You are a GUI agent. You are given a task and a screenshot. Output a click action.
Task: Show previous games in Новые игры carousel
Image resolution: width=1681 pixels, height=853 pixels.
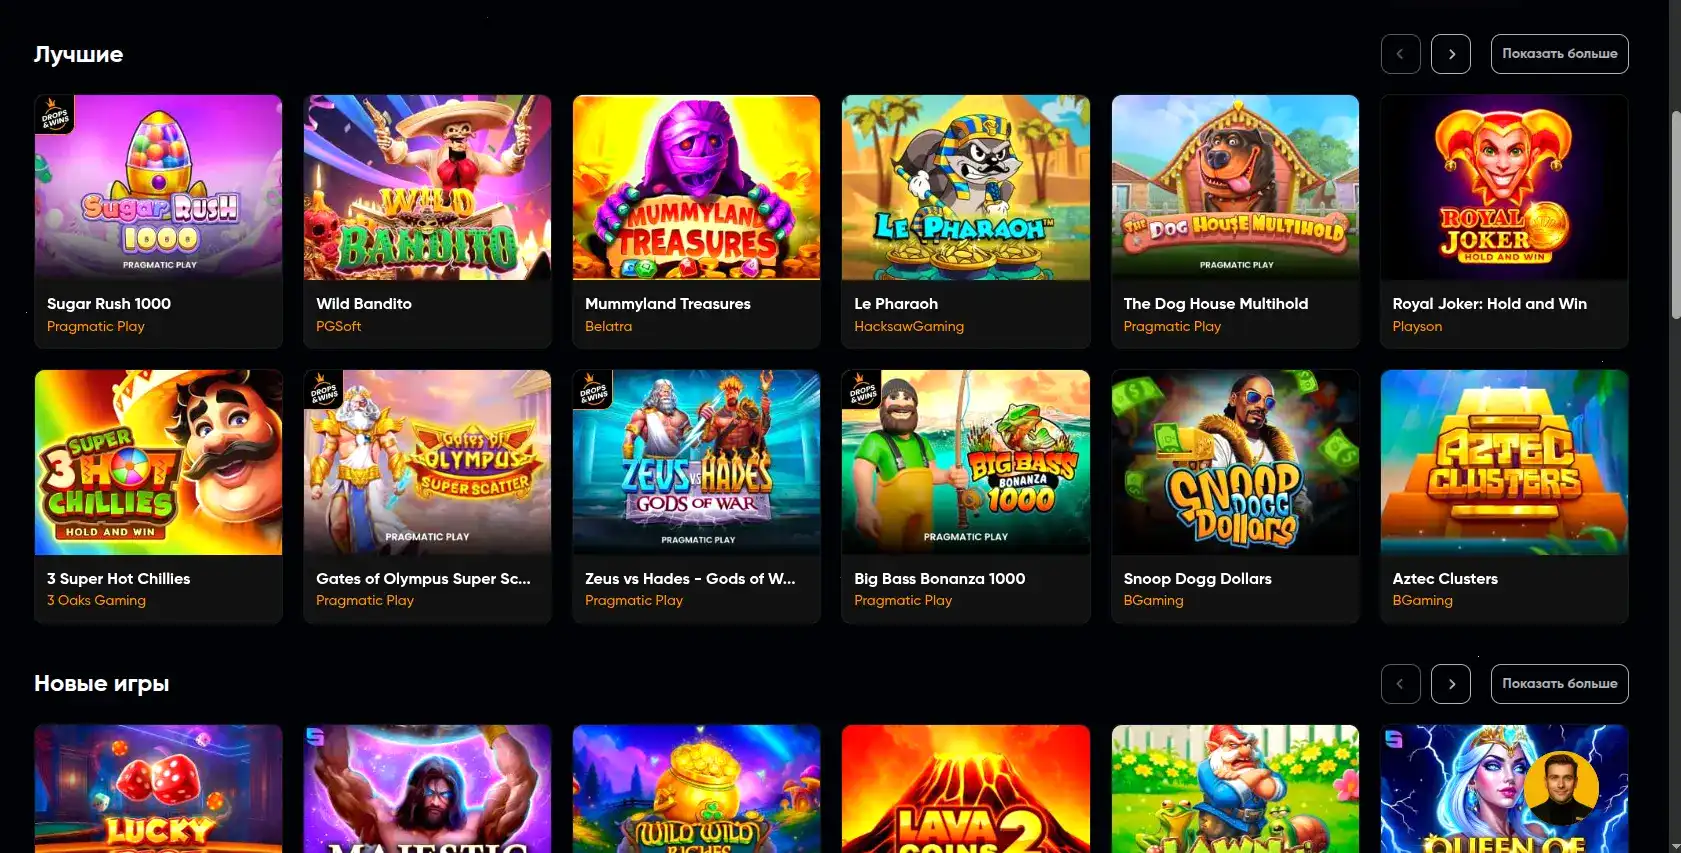[x=1400, y=684]
